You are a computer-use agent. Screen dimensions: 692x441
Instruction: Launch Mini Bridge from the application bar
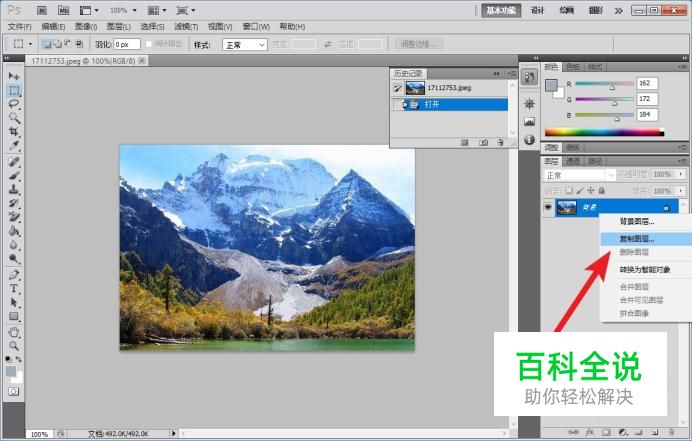tap(64, 10)
